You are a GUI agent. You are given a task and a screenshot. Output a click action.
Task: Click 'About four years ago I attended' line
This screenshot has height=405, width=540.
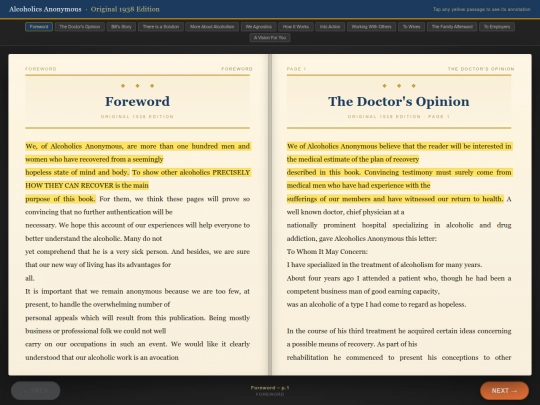coord(399,278)
